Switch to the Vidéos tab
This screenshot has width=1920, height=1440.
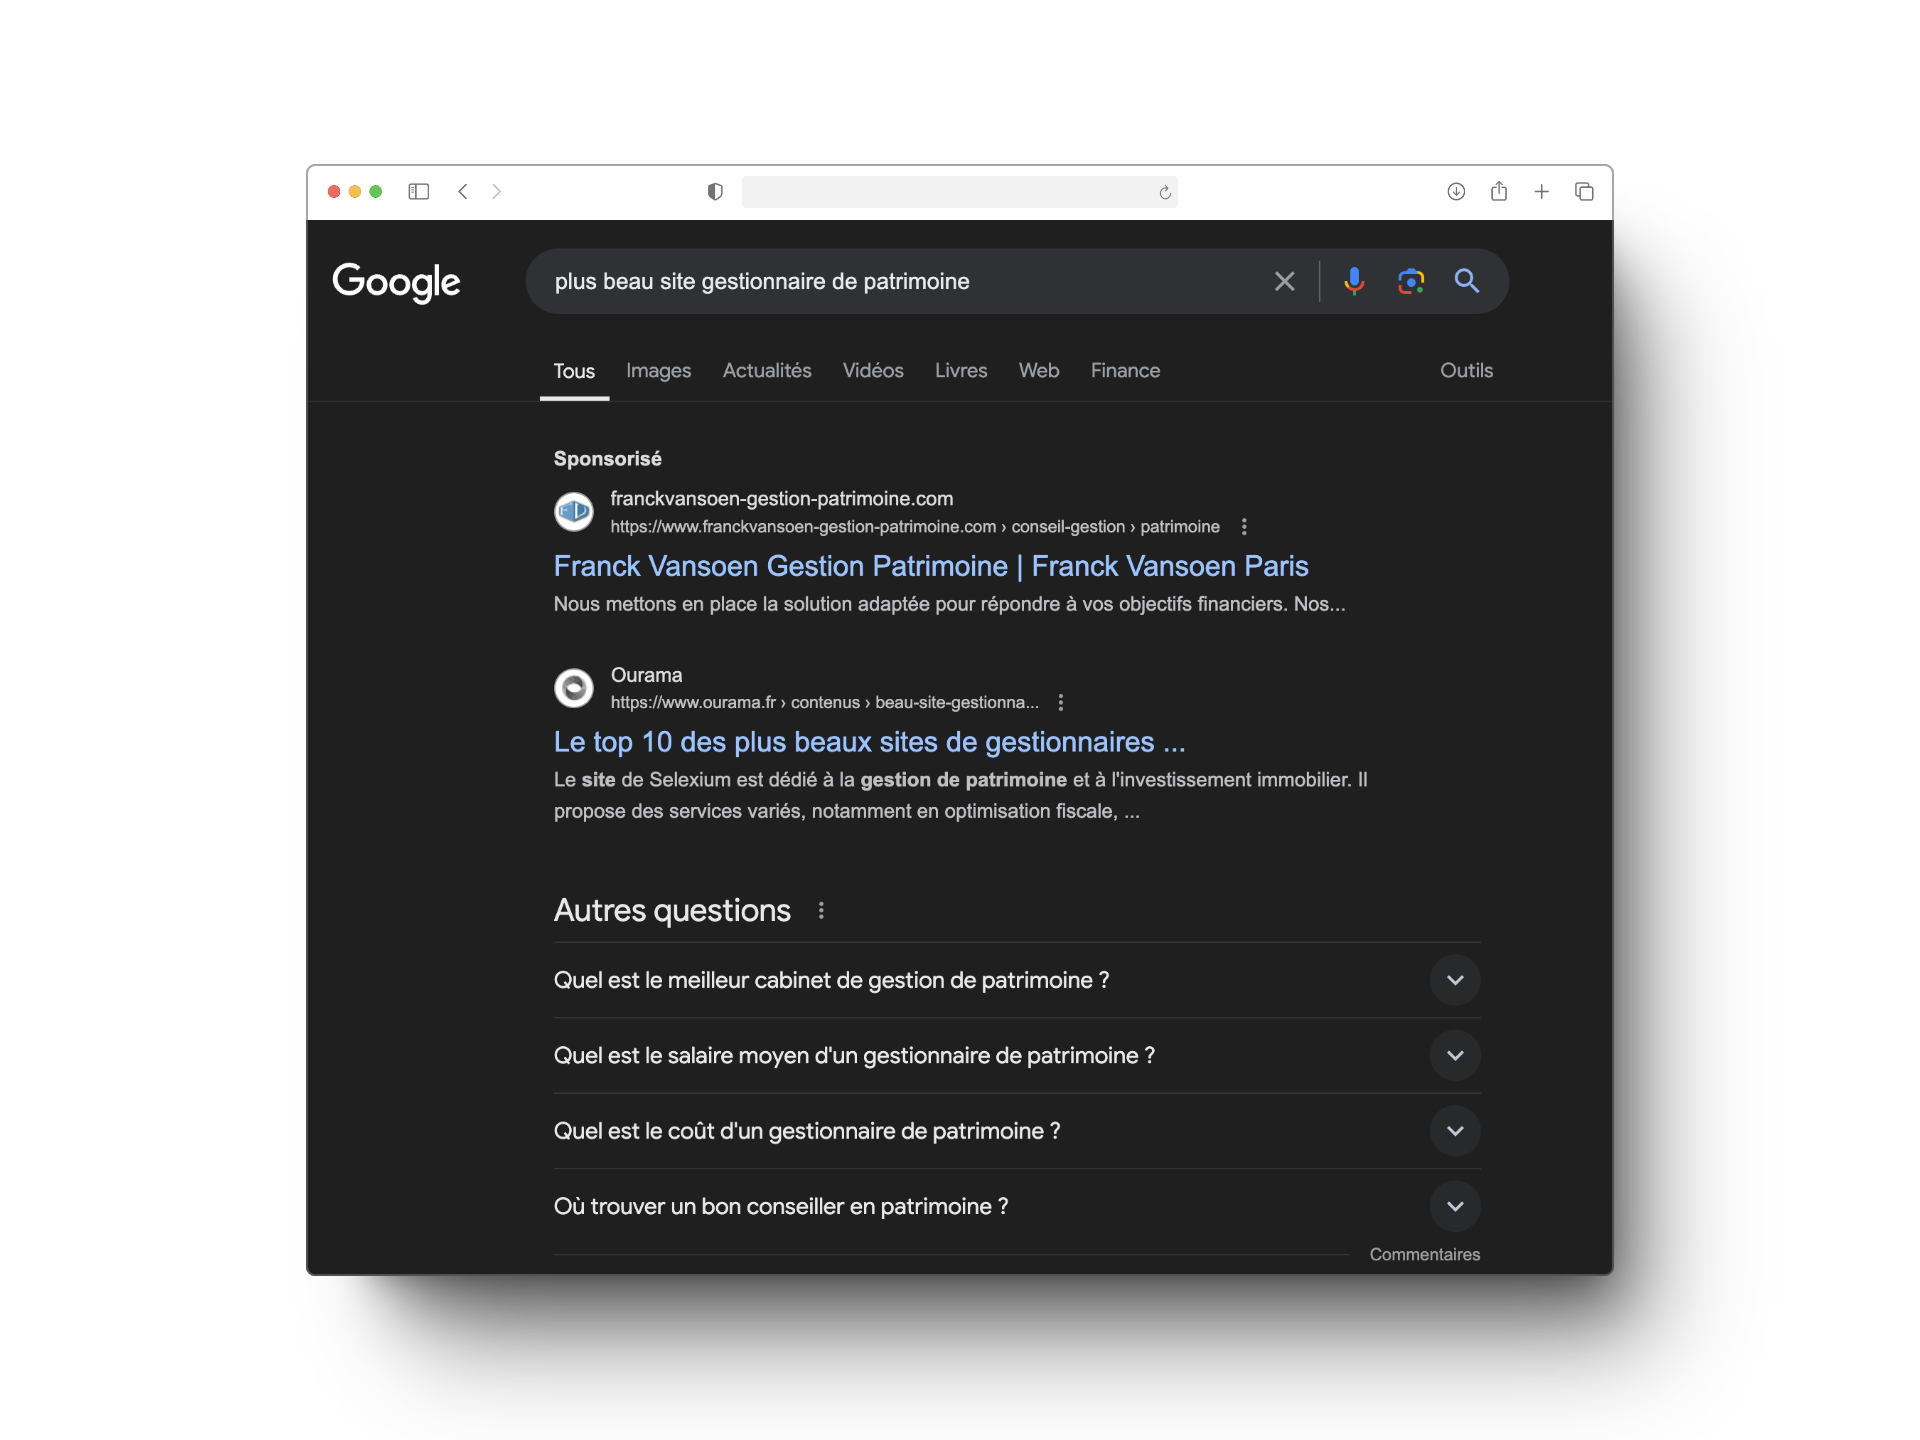(x=873, y=371)
